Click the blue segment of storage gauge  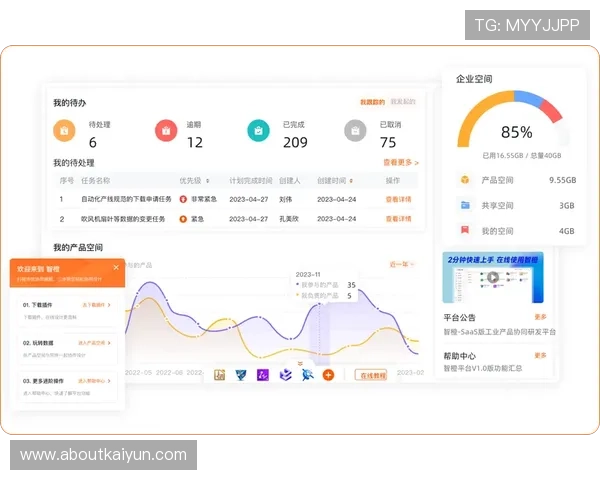click(528, 98)
